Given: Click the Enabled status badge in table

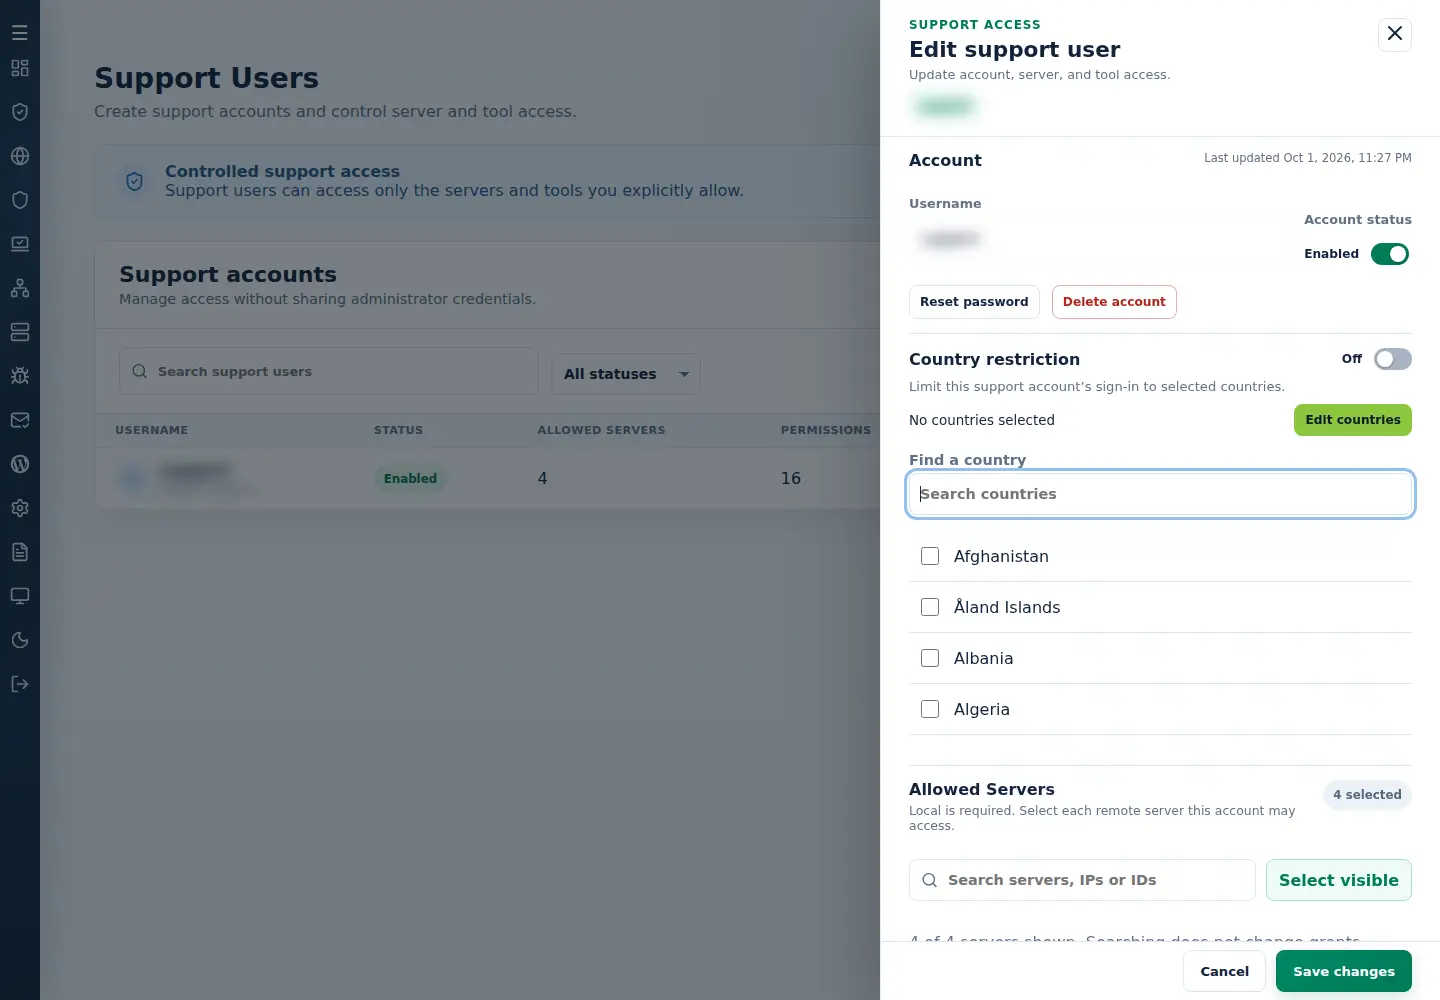Looking at the screenshot, I should pos(410,479).
